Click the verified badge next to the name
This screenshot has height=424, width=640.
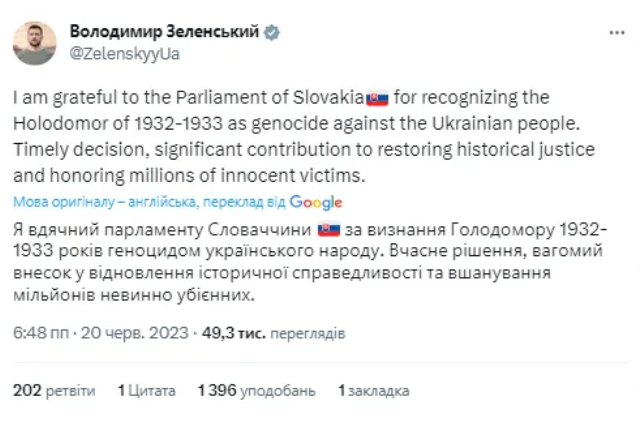(272, 32)
